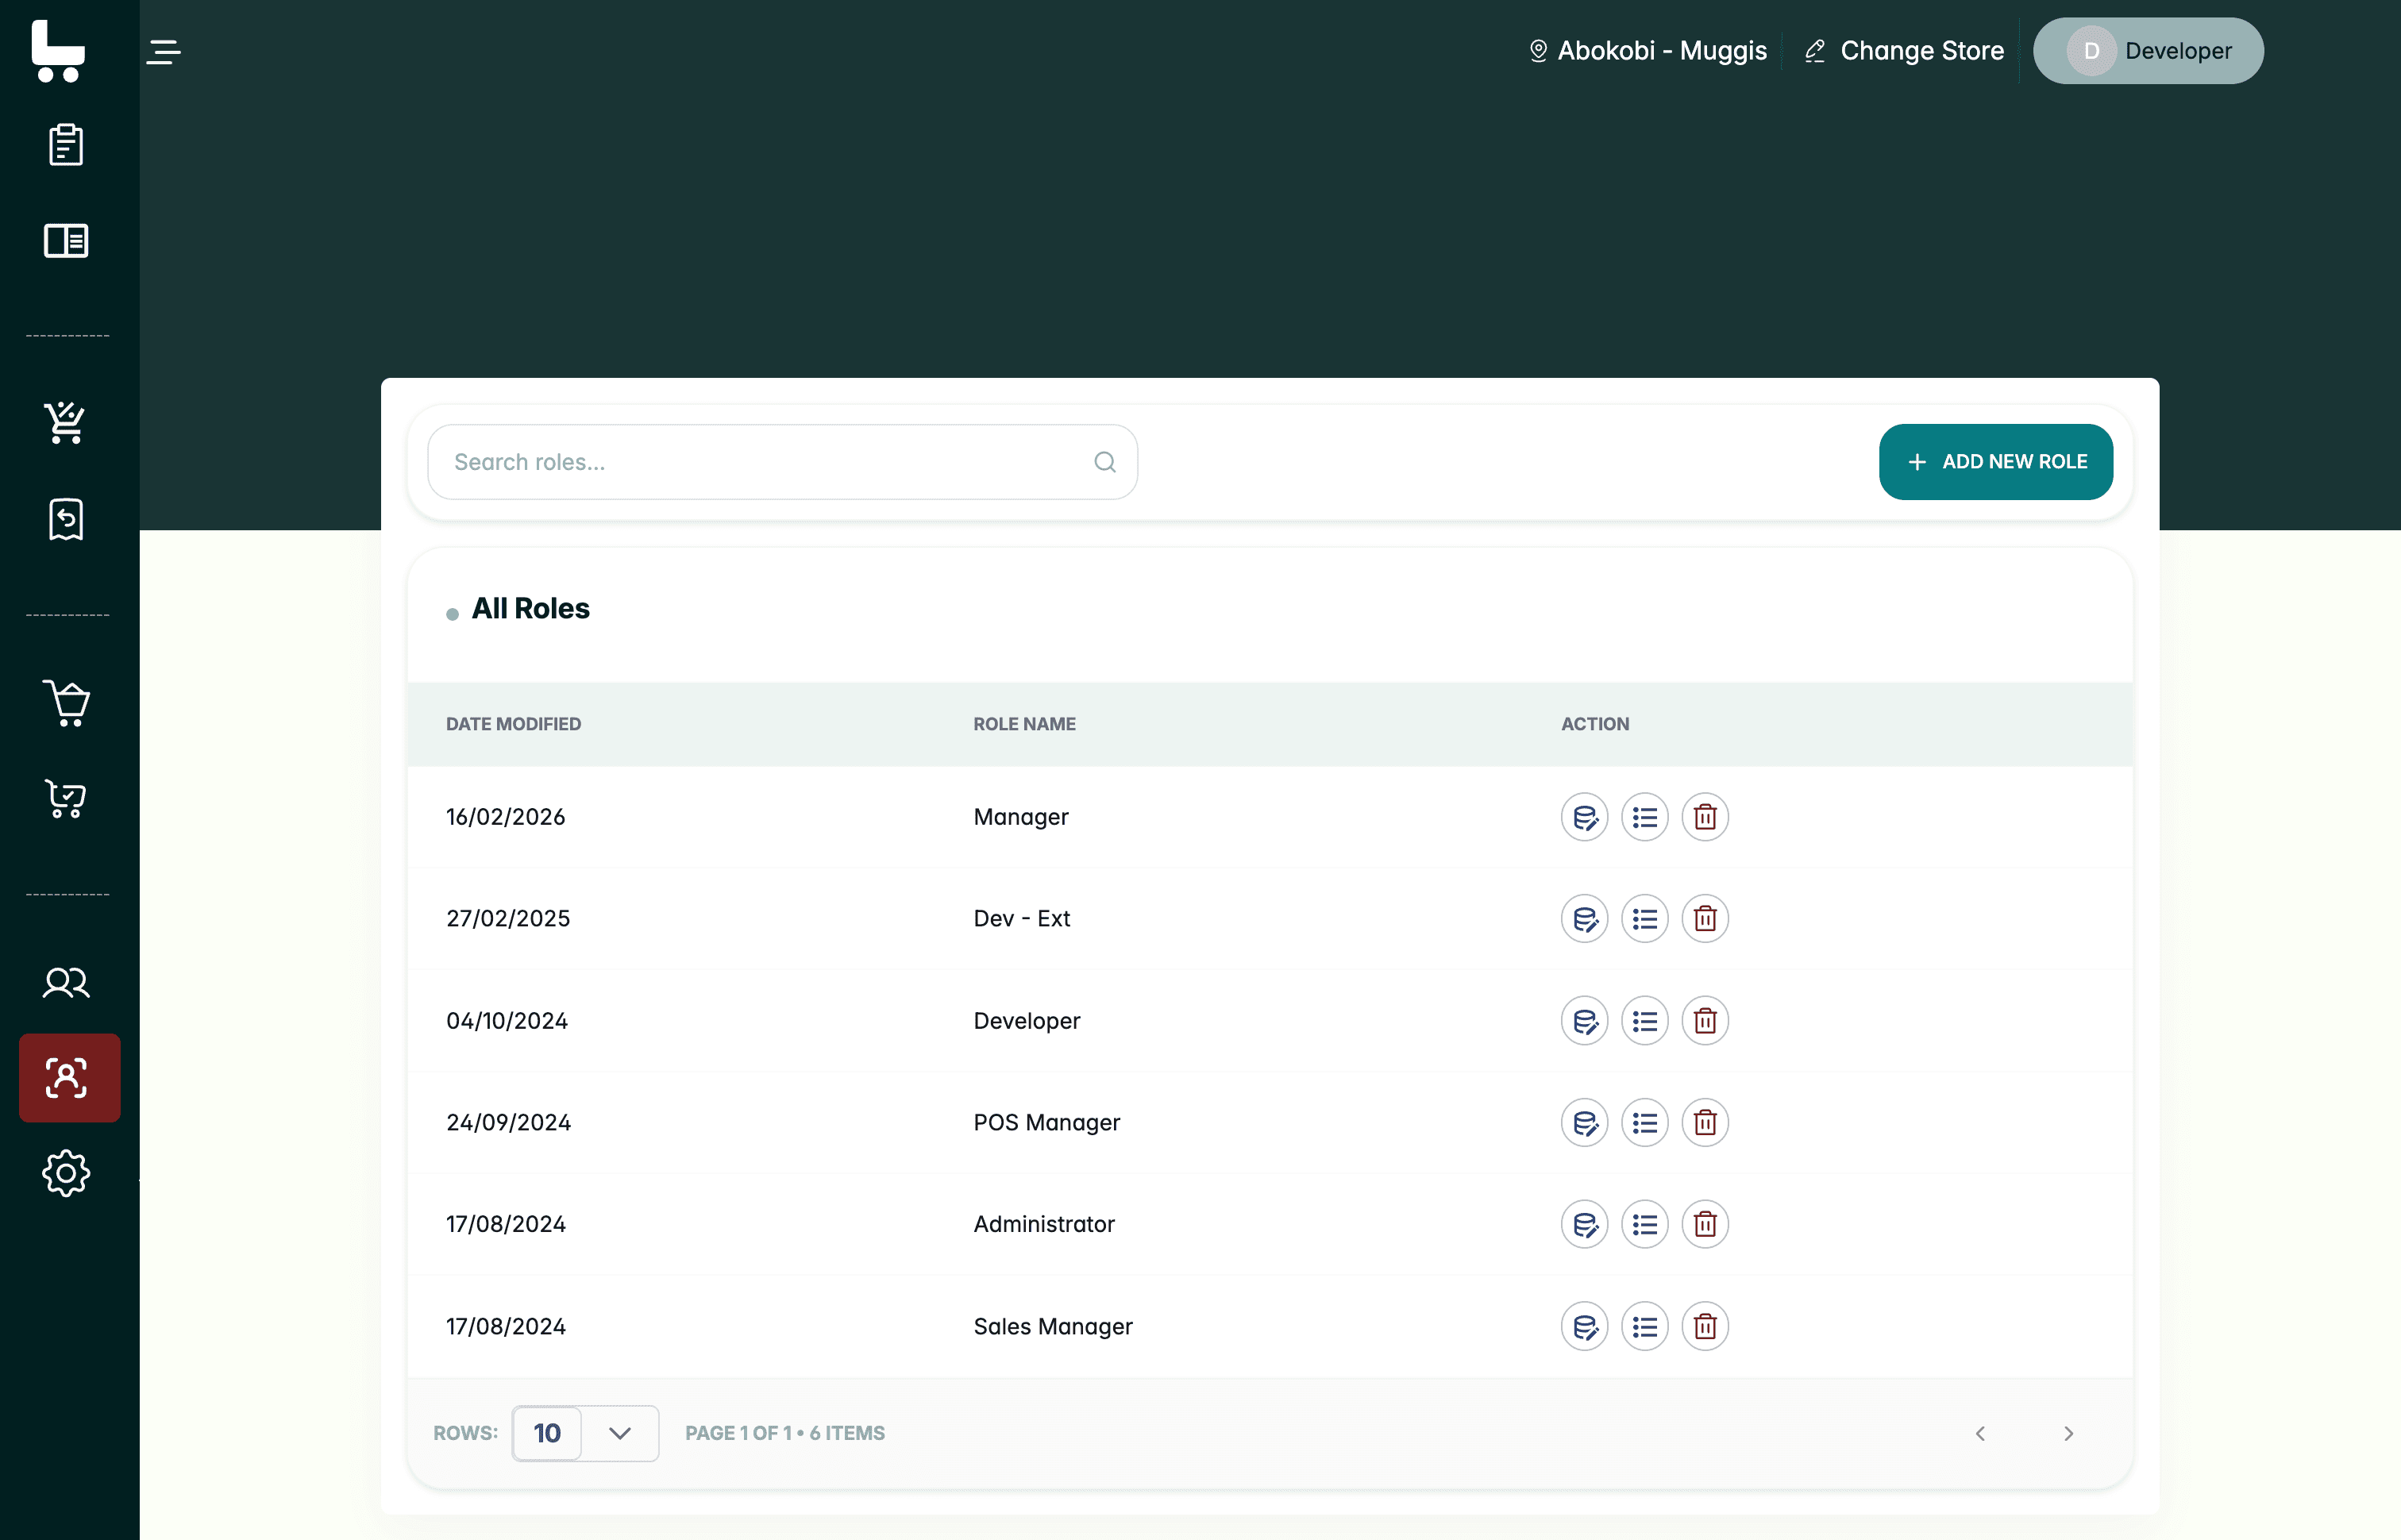This screenshot has height=1540, width=2401.
Task: Open the clipboard report sidebar icon
Action: tap(66, 145)
